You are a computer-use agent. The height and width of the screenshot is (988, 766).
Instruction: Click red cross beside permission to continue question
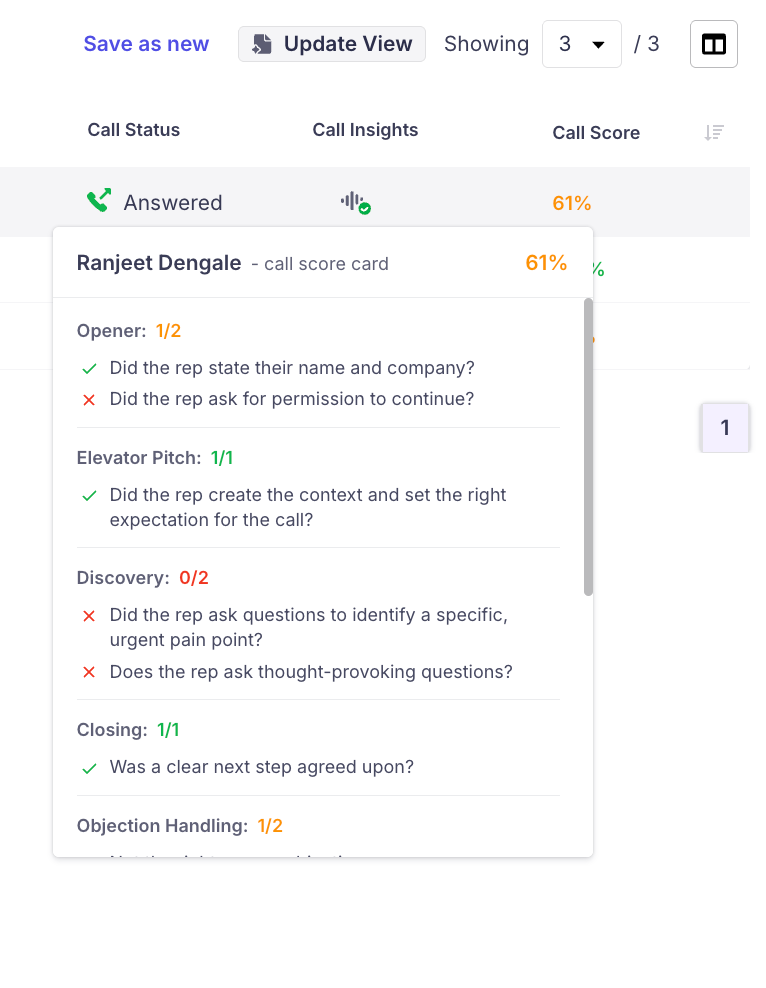tap(89, 400)
